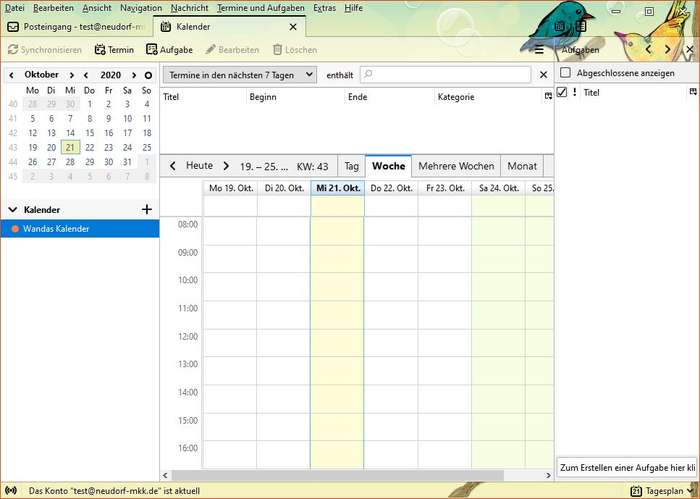Click the column picker icon next to Kategorie
The height and width of the screenshot is (499, 700).
pyautogui.click(x=547, y=97)
